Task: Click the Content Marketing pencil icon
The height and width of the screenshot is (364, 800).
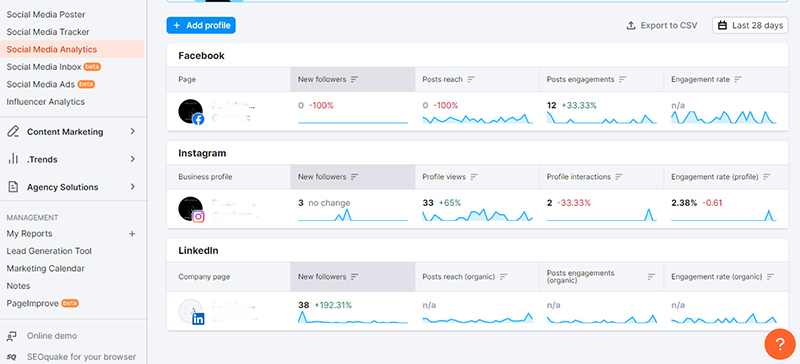Action: [13, 132]
